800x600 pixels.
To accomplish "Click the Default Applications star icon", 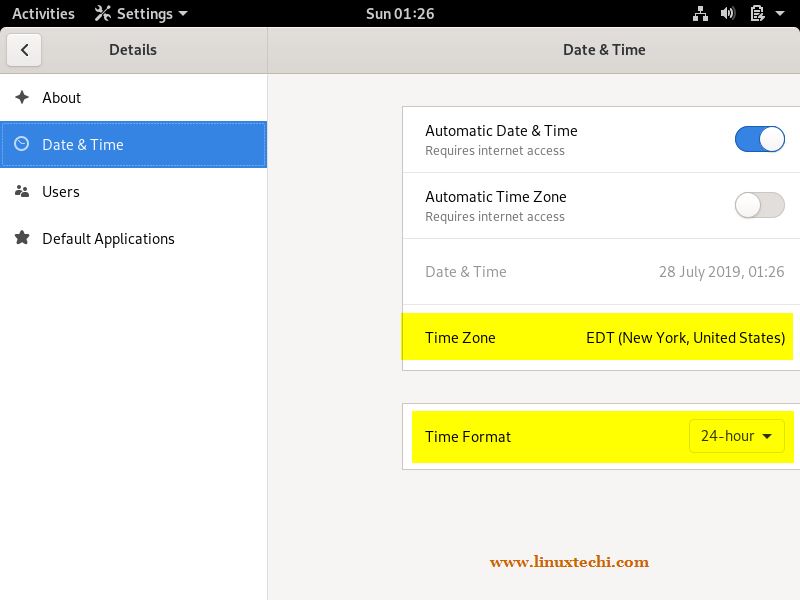I will pyautogui.click(x=22, y=238).
